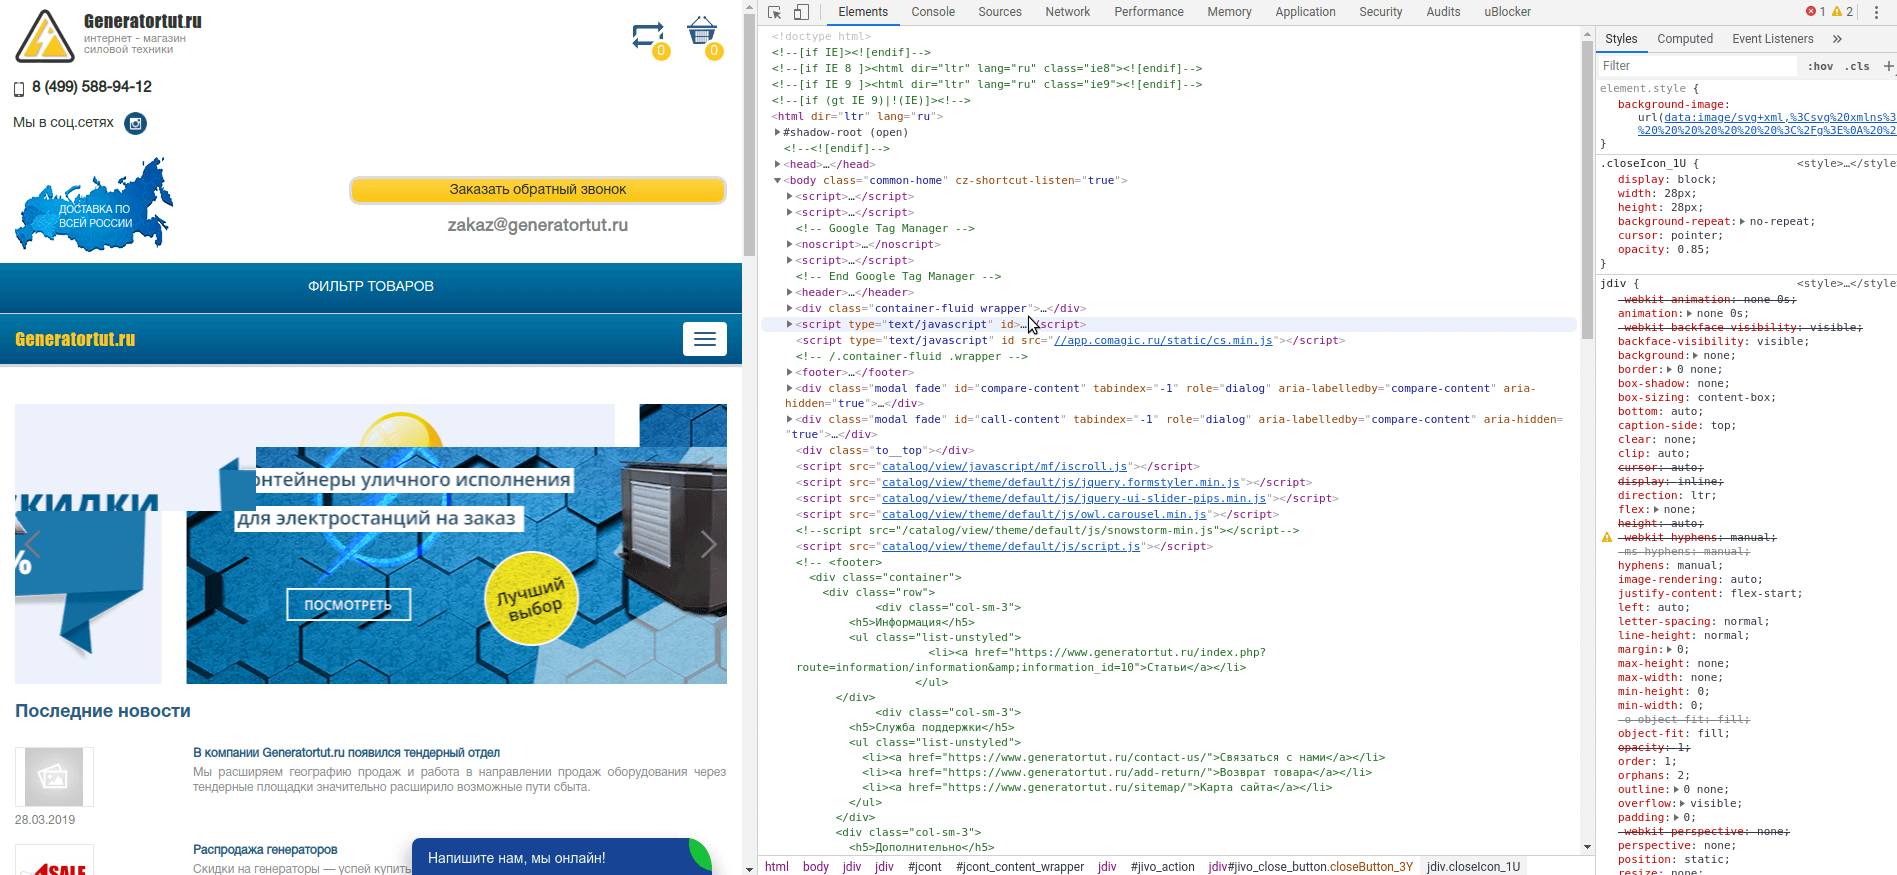Show more Styles pane tabs chevron

point(1837,39)
